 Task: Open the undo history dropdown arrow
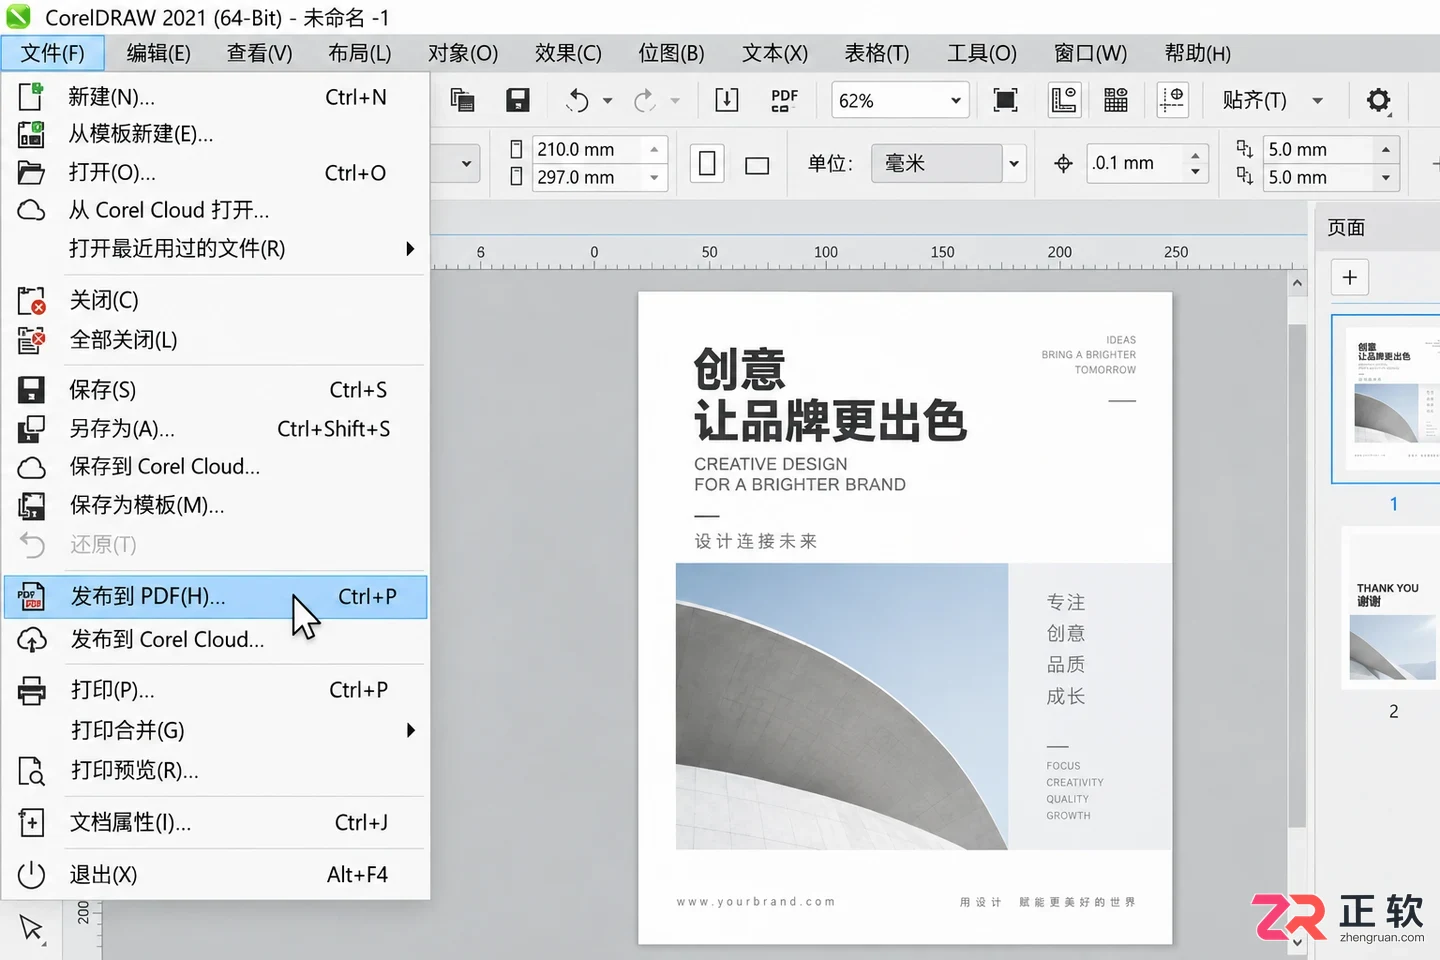pyautogui.click(x=607, y=101)
